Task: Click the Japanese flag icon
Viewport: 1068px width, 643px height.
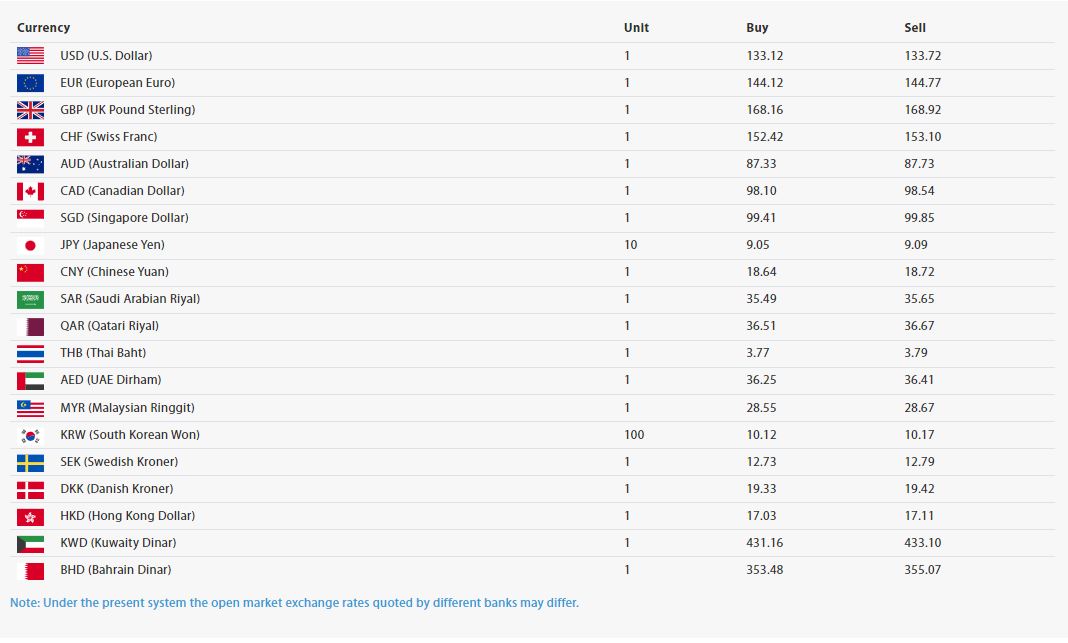Action: click(30, 245)
